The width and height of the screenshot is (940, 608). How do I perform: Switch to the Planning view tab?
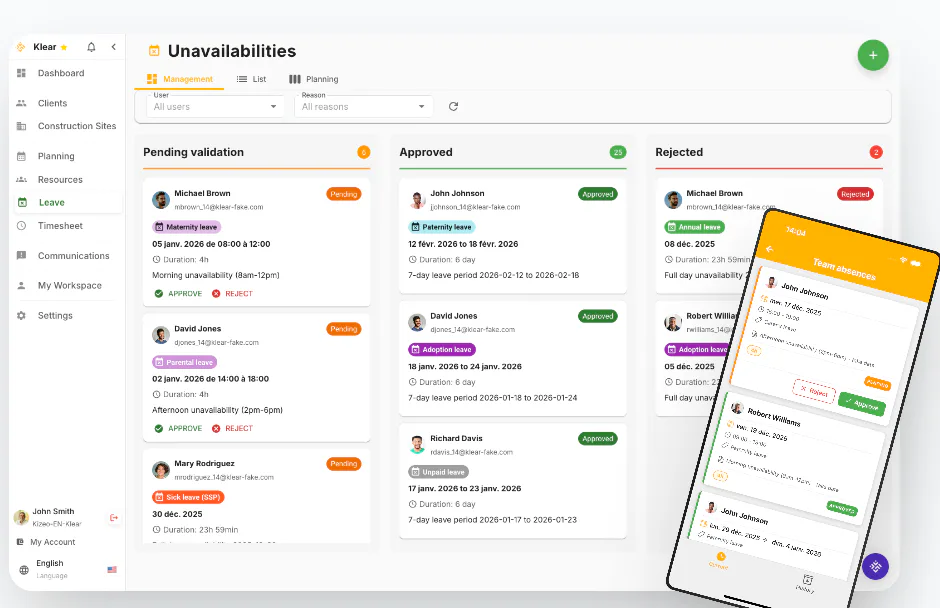coord(314,79)
